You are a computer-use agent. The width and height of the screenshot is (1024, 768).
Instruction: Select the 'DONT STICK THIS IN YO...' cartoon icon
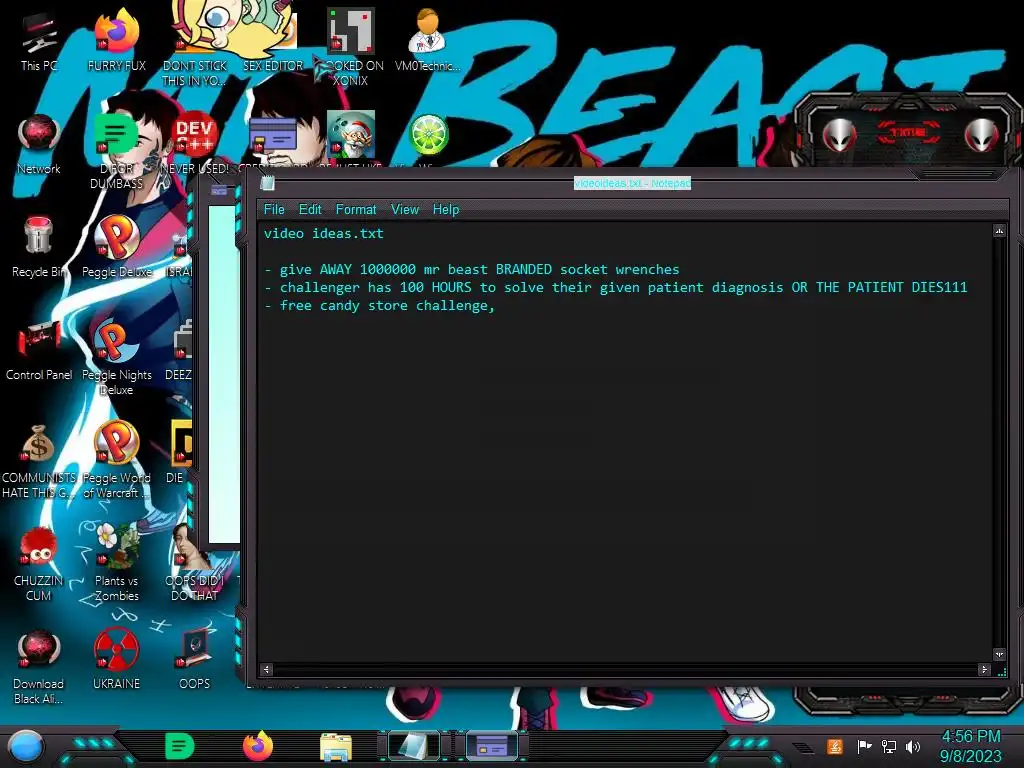click(195, 46)
